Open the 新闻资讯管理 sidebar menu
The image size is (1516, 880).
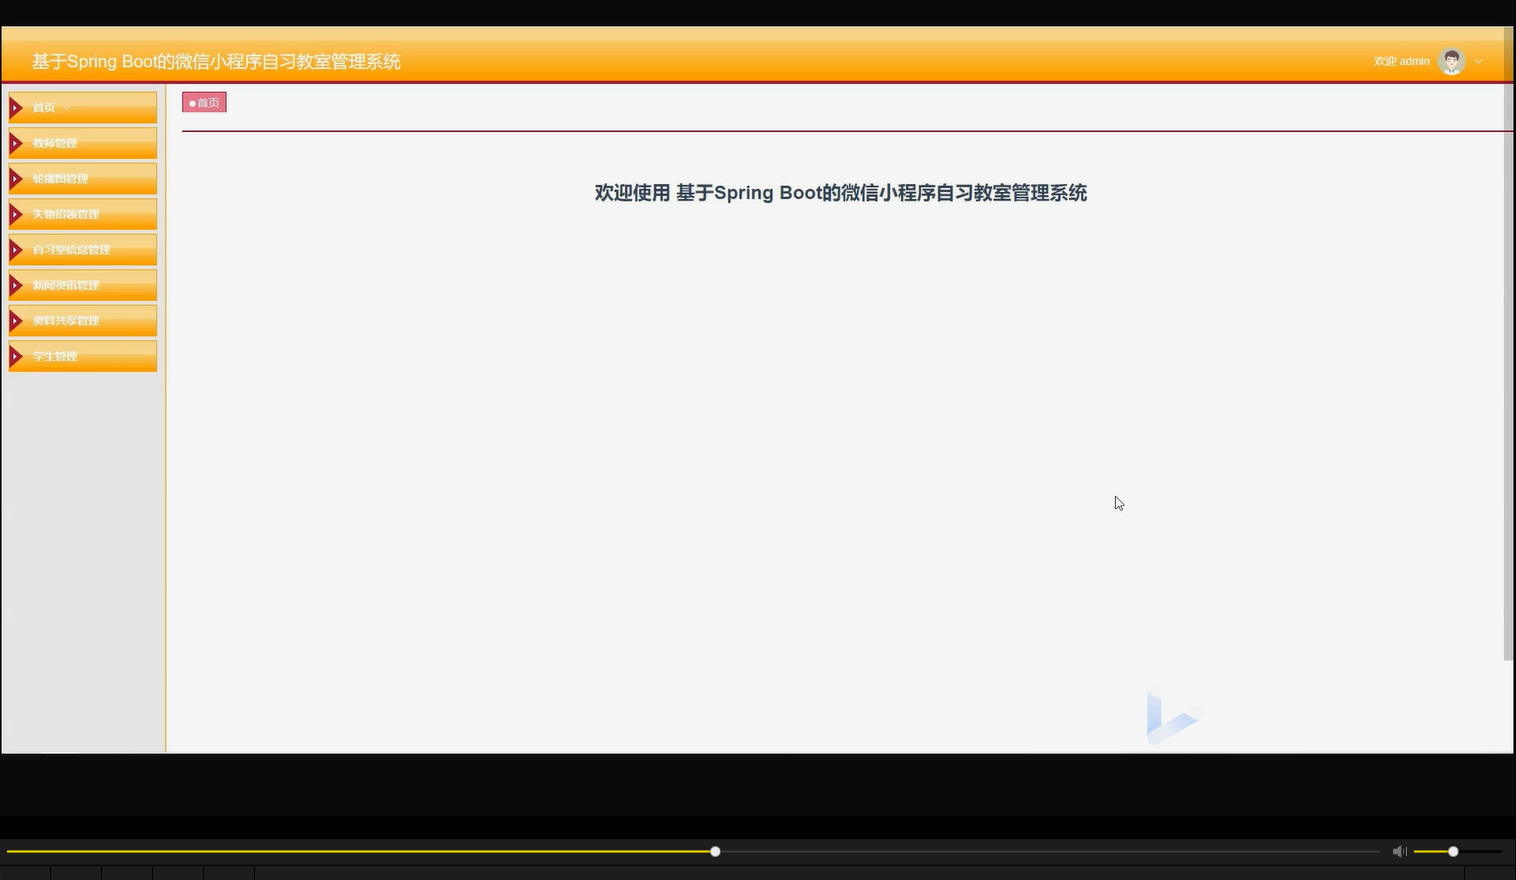83,285
